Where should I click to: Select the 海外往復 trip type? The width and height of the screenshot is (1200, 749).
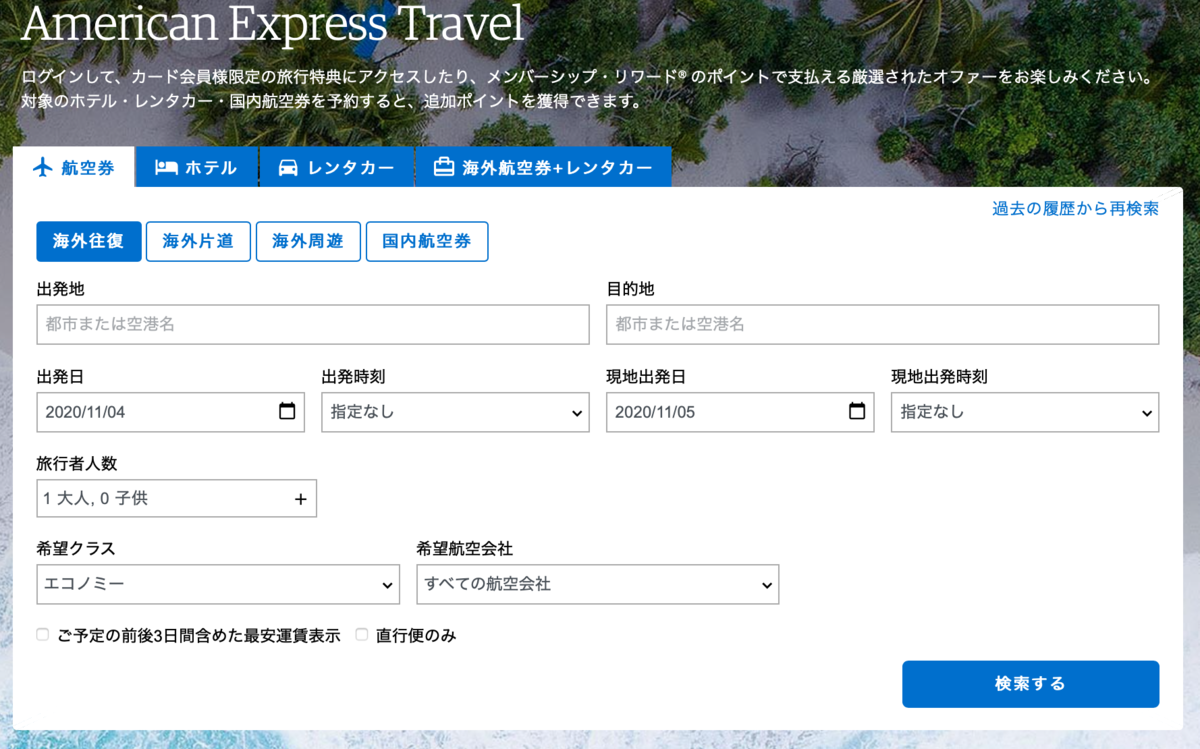[89, 241]
